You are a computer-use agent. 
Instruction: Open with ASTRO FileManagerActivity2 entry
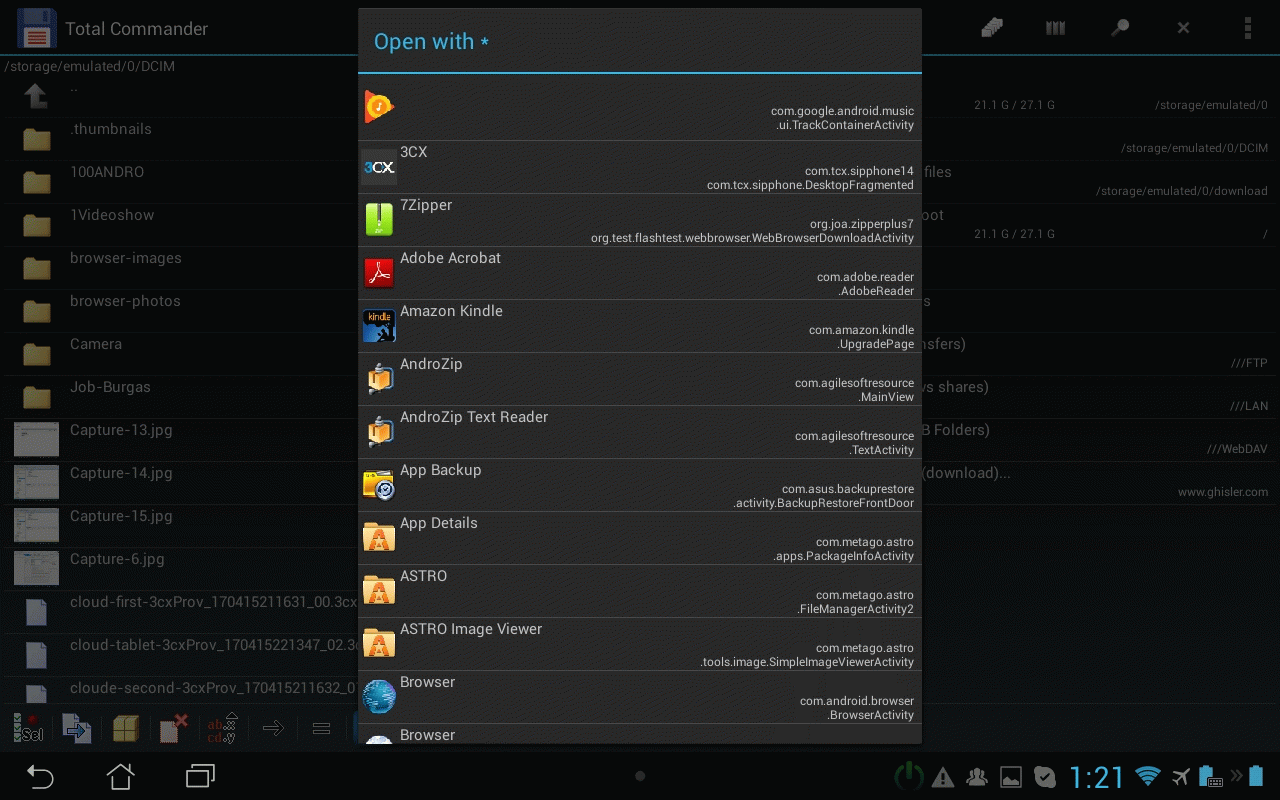click(x=640, y=591)
